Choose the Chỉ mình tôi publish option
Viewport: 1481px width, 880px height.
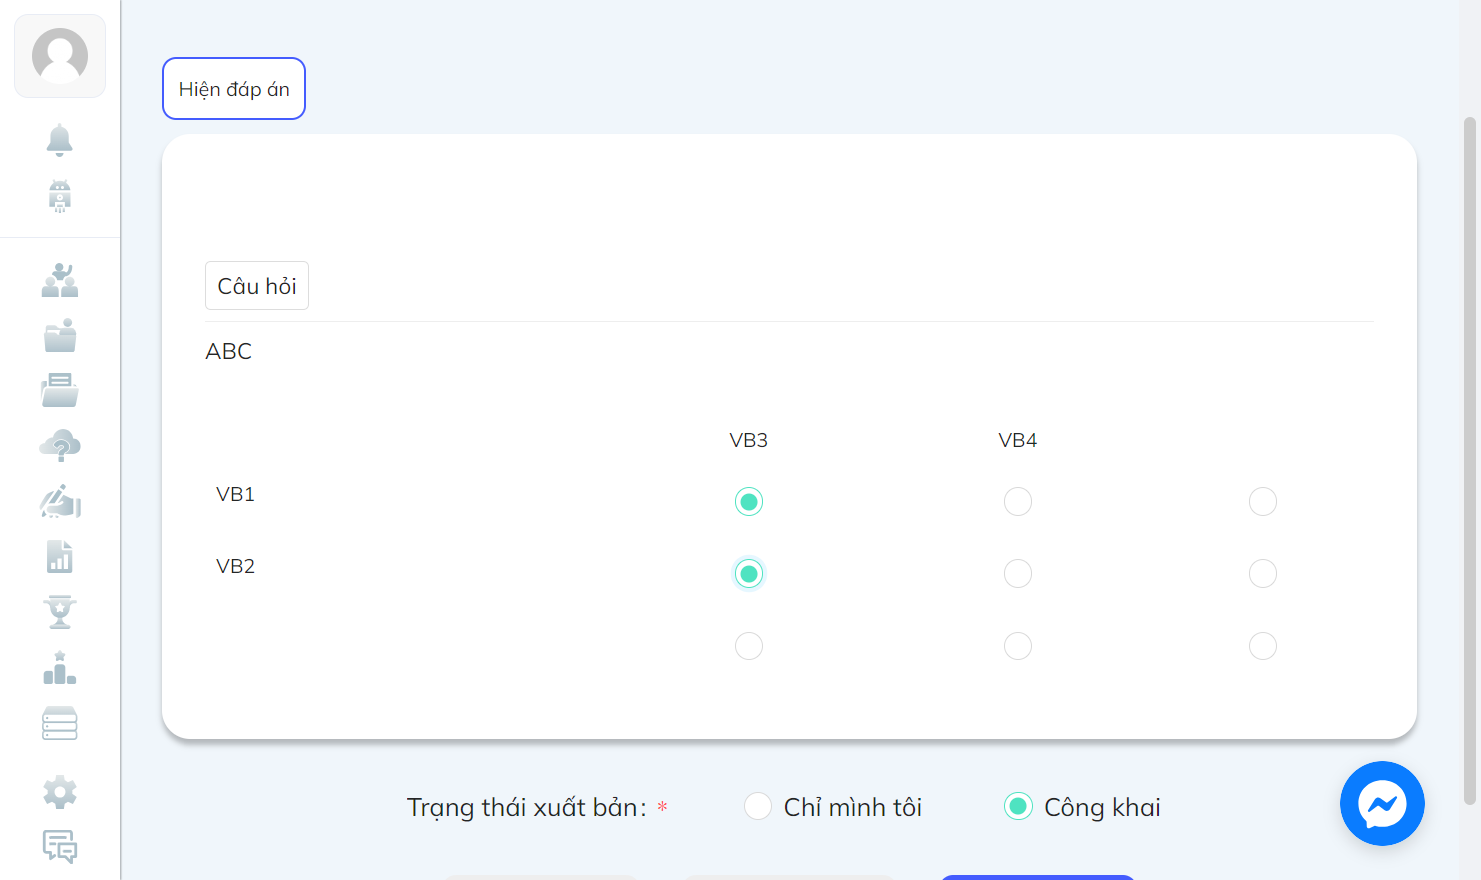(758, 806)
